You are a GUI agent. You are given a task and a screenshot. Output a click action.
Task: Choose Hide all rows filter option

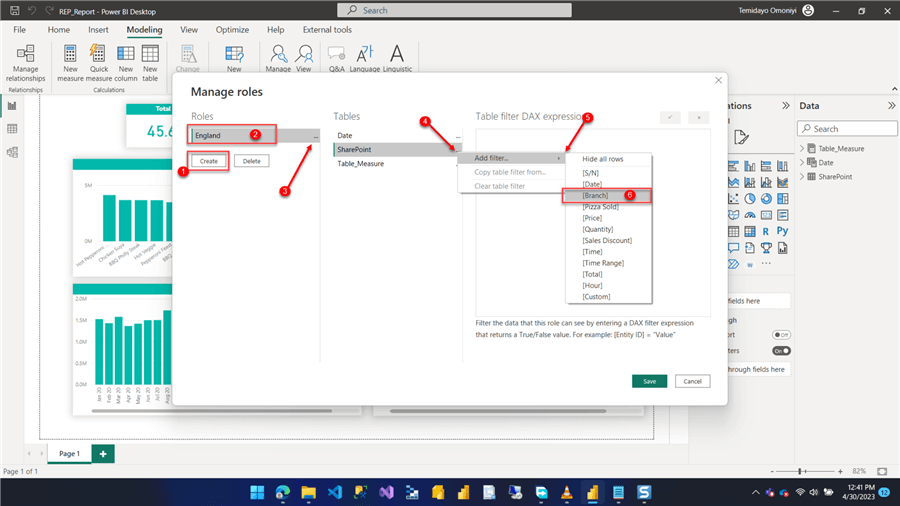[x=603, y=159]
